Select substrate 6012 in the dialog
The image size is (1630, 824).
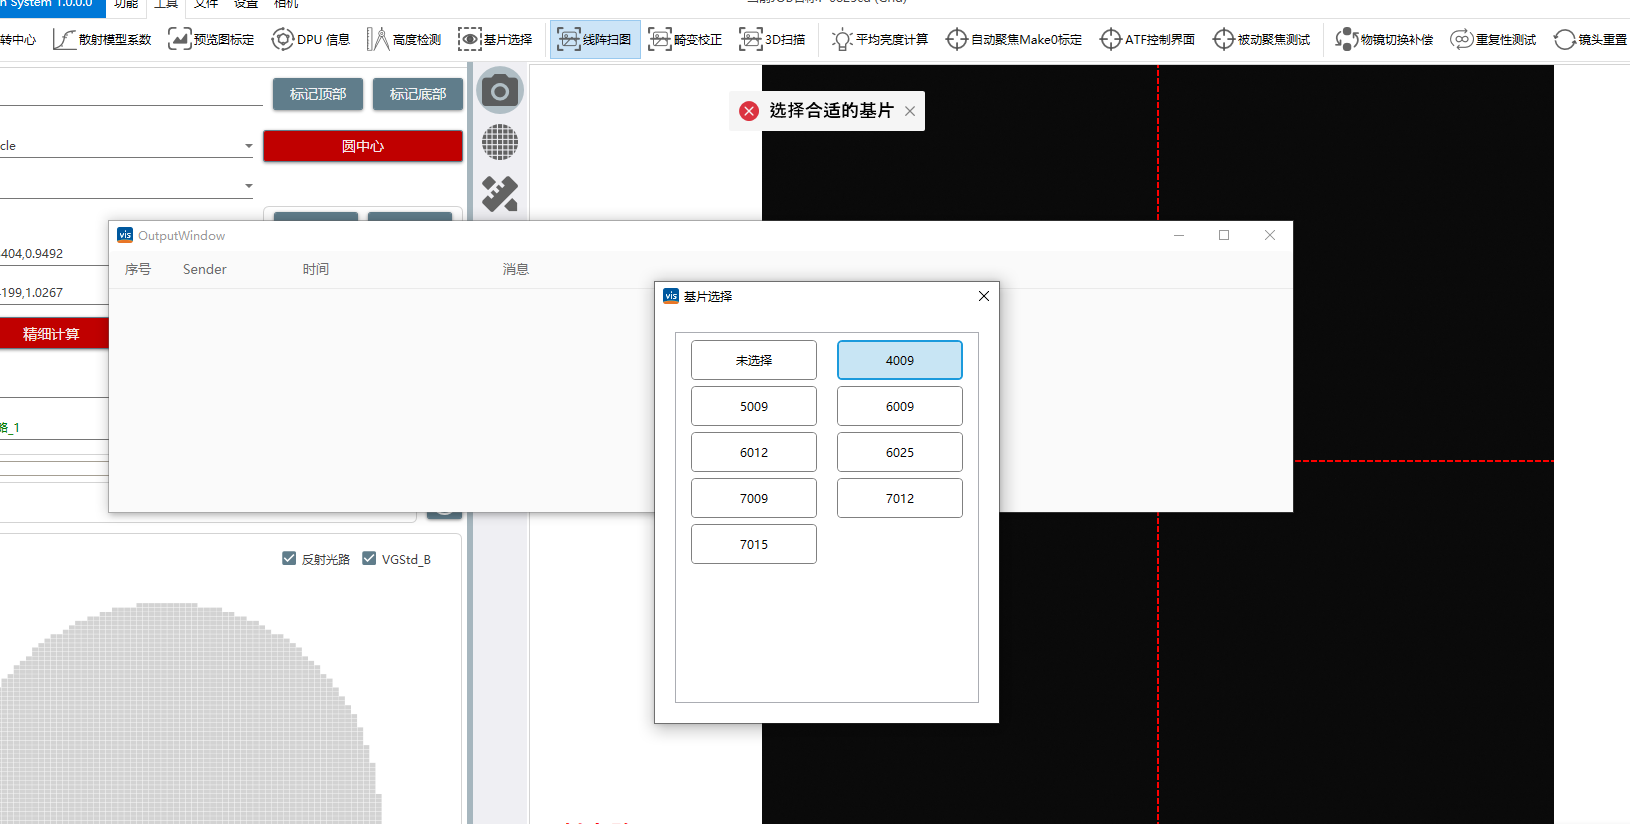[753, 452]
